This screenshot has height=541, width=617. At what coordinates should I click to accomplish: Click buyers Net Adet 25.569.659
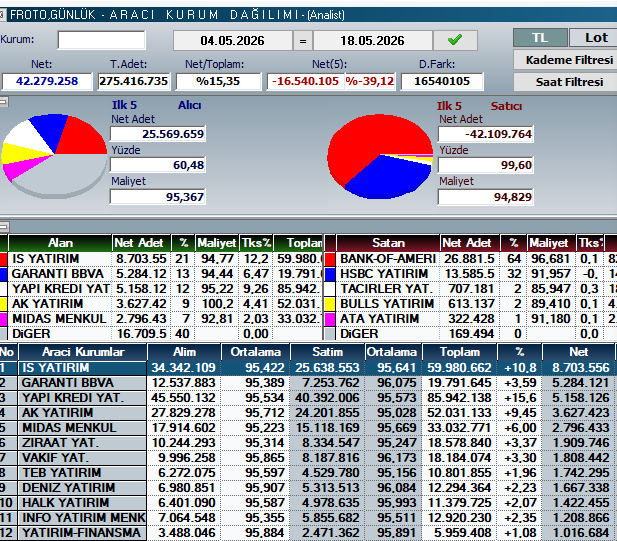pyautogui.click(x=158, y=134)
